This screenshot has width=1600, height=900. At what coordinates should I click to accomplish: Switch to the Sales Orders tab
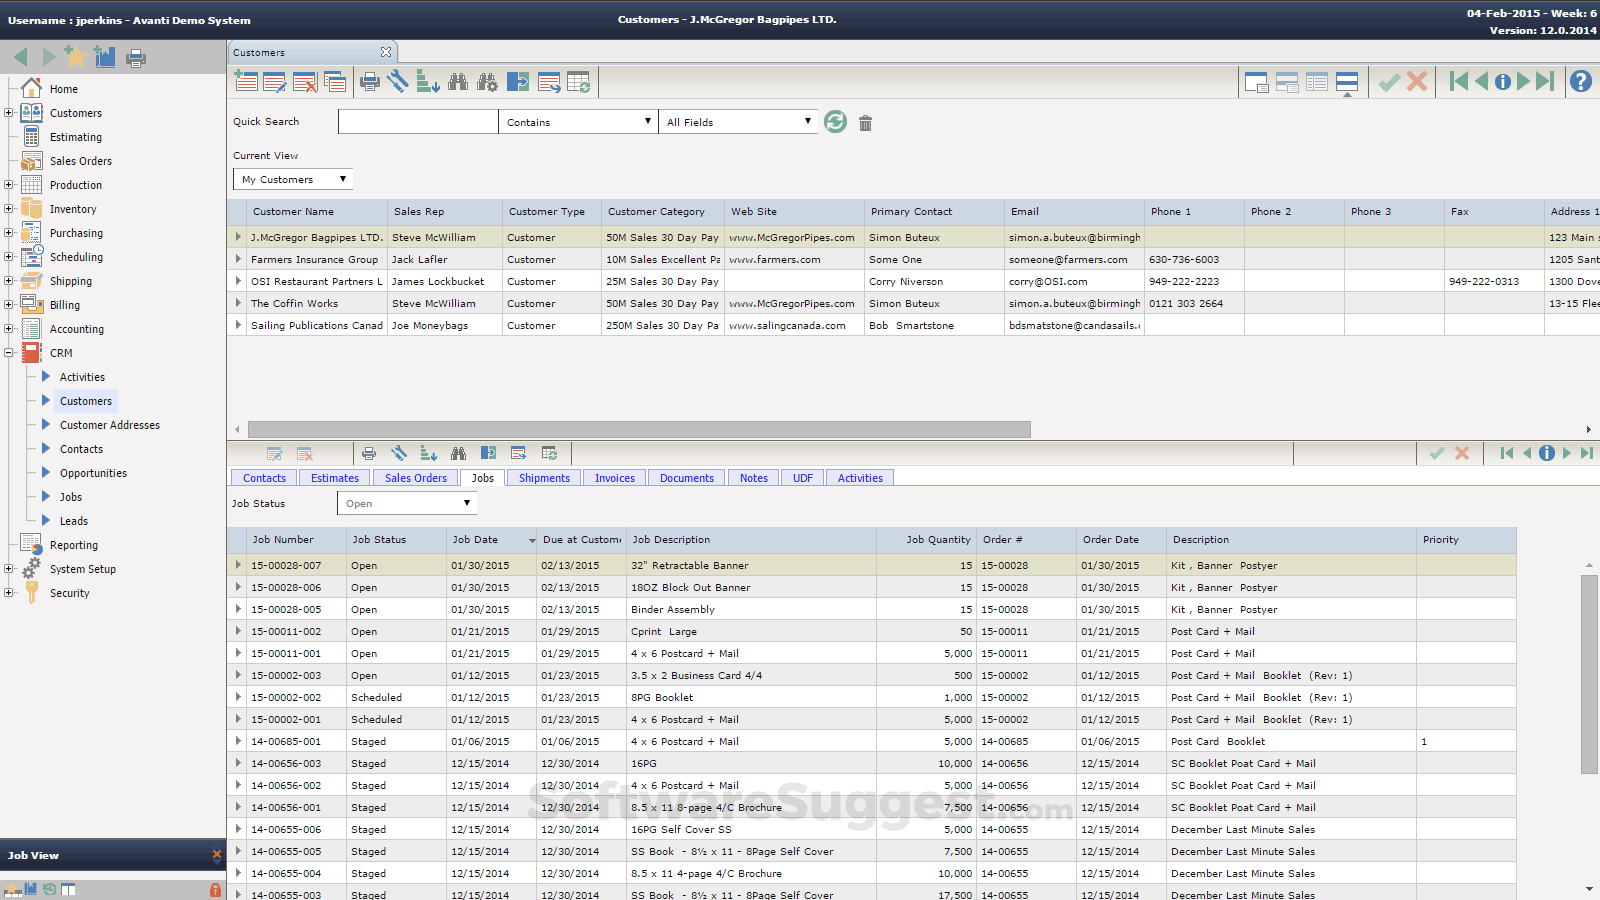tap(415, 478)
